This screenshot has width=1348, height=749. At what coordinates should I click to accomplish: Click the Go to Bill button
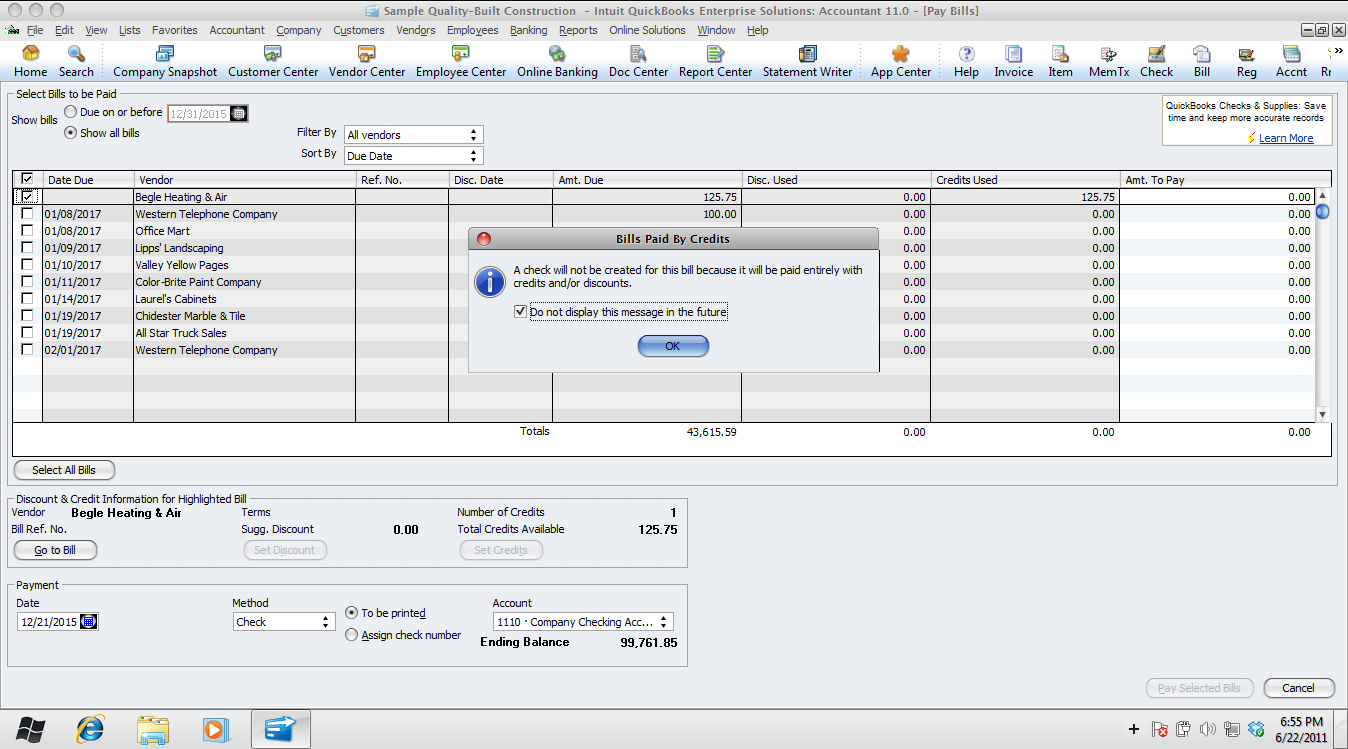(55, 550)
